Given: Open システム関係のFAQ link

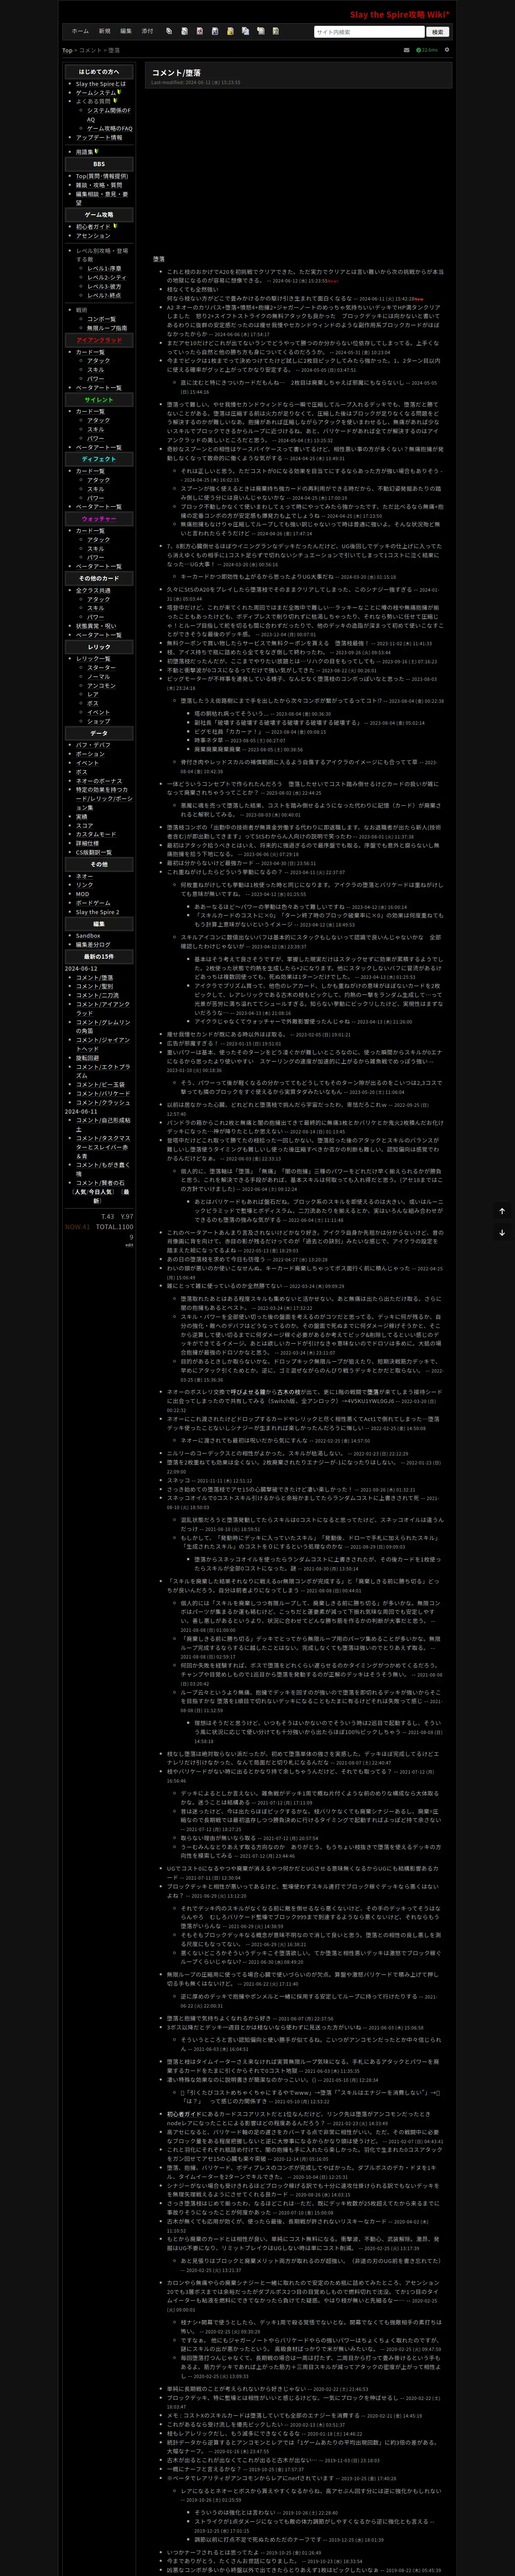Looking at the screenshot, I should [108, 115].
